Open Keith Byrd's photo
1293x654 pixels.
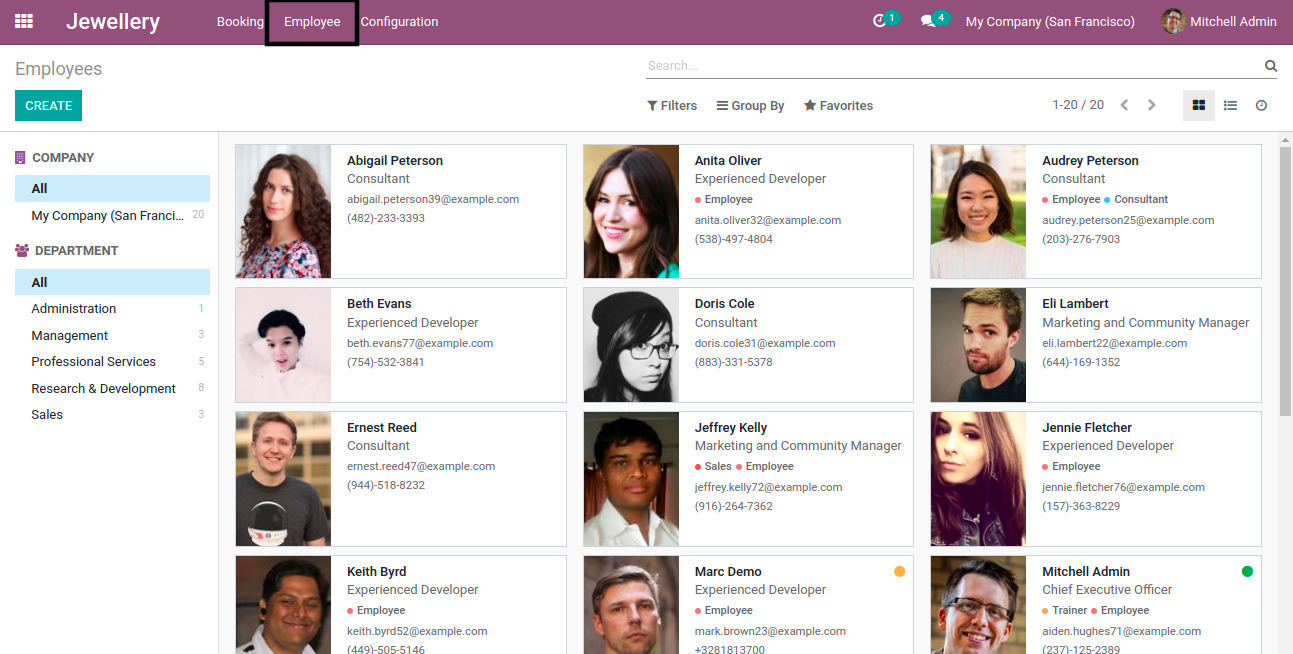[x=283, y=605]
